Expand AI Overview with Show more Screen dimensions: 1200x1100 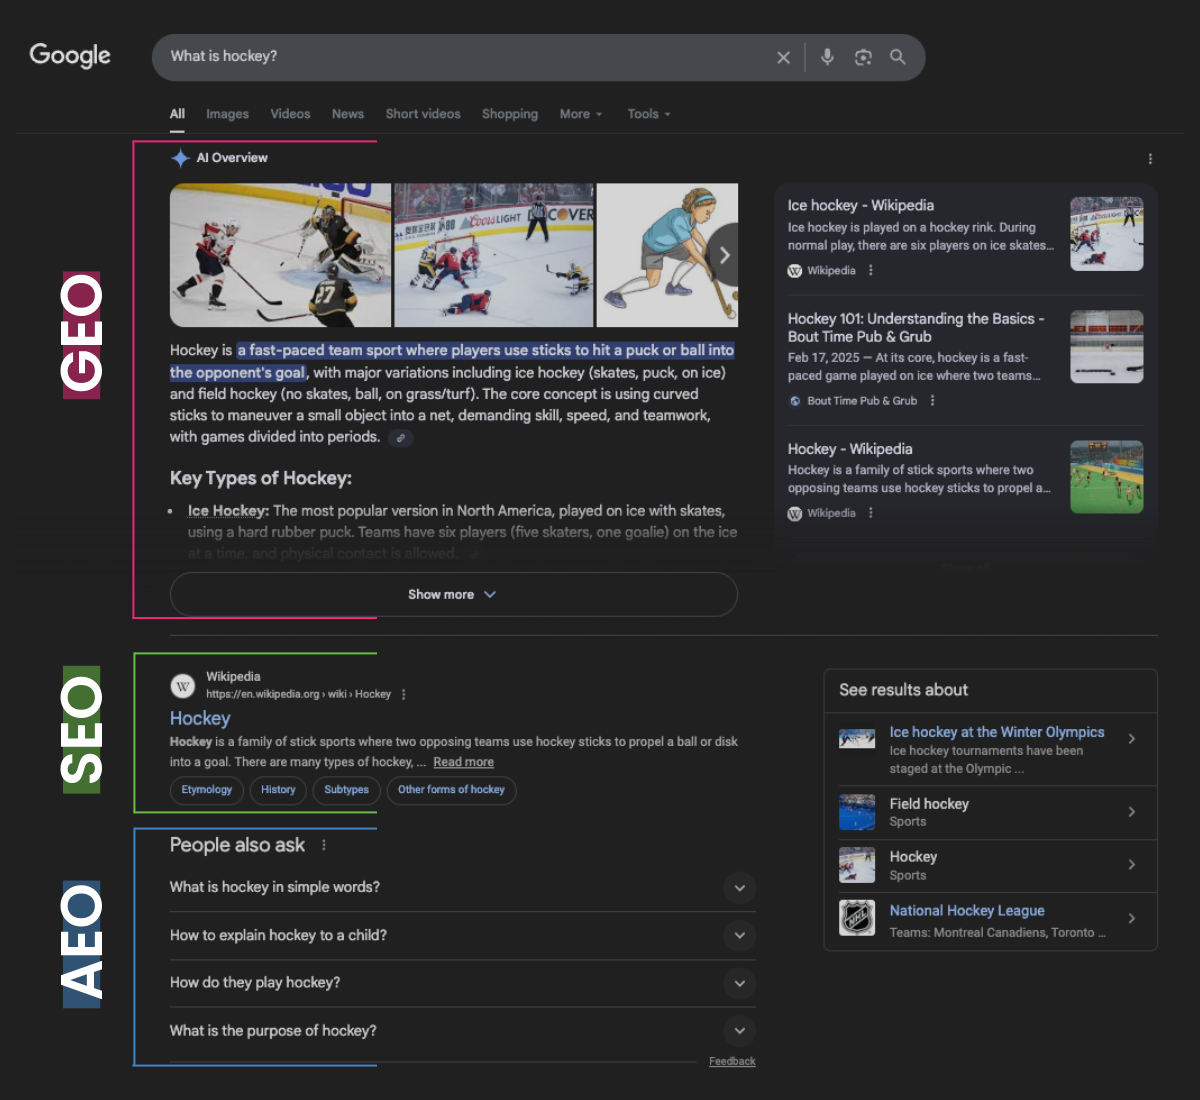click(x=454, y=594)
